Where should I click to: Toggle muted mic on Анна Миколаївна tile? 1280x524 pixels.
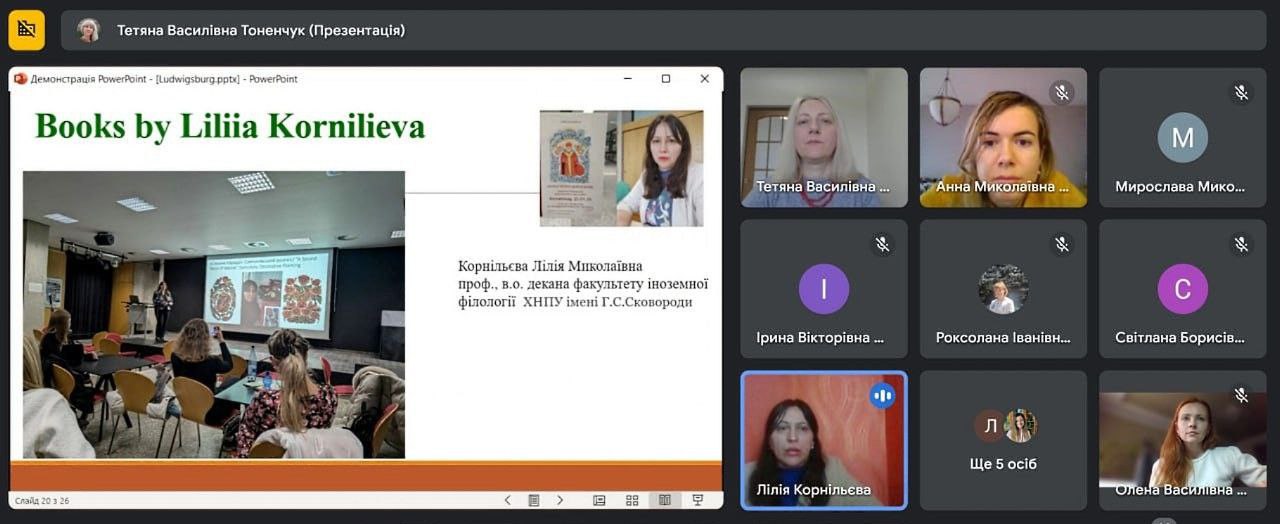tap(1062, 93)
